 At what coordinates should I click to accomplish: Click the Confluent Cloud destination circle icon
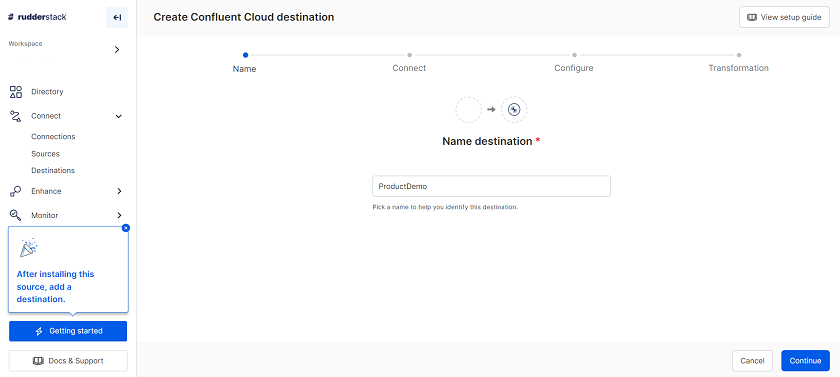click(514, 110)
